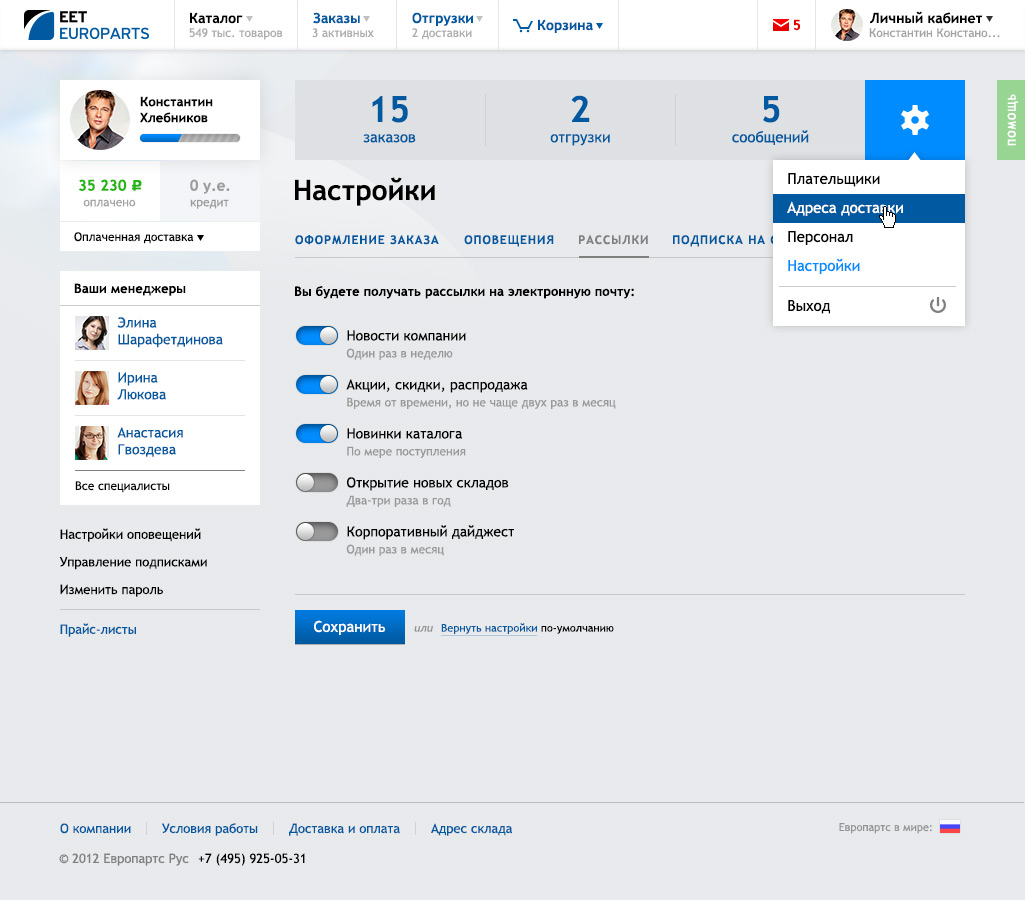This screenshot has height=900, width=1025.
Task: Select Плательщики from the settings menu
Action: [833, 179]
